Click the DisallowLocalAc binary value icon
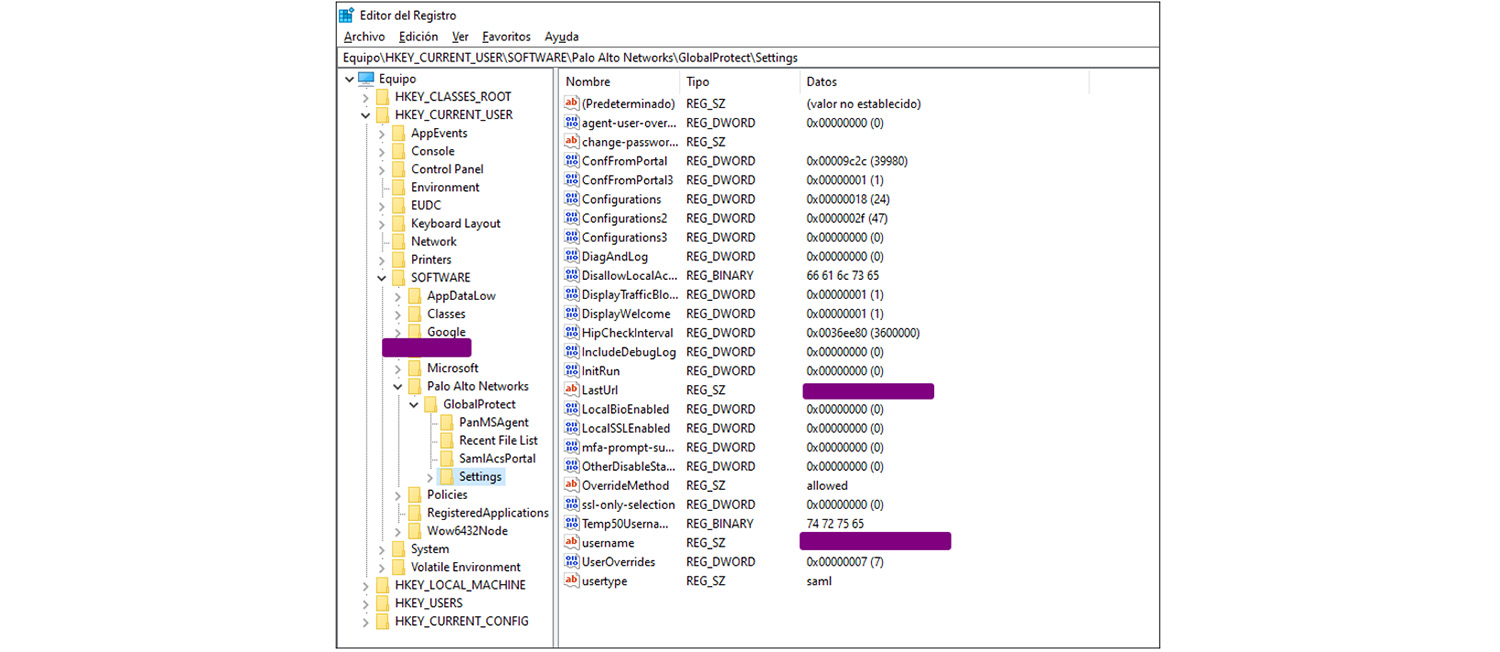This screenshot has height=652, width=1500. click(572, 276)
